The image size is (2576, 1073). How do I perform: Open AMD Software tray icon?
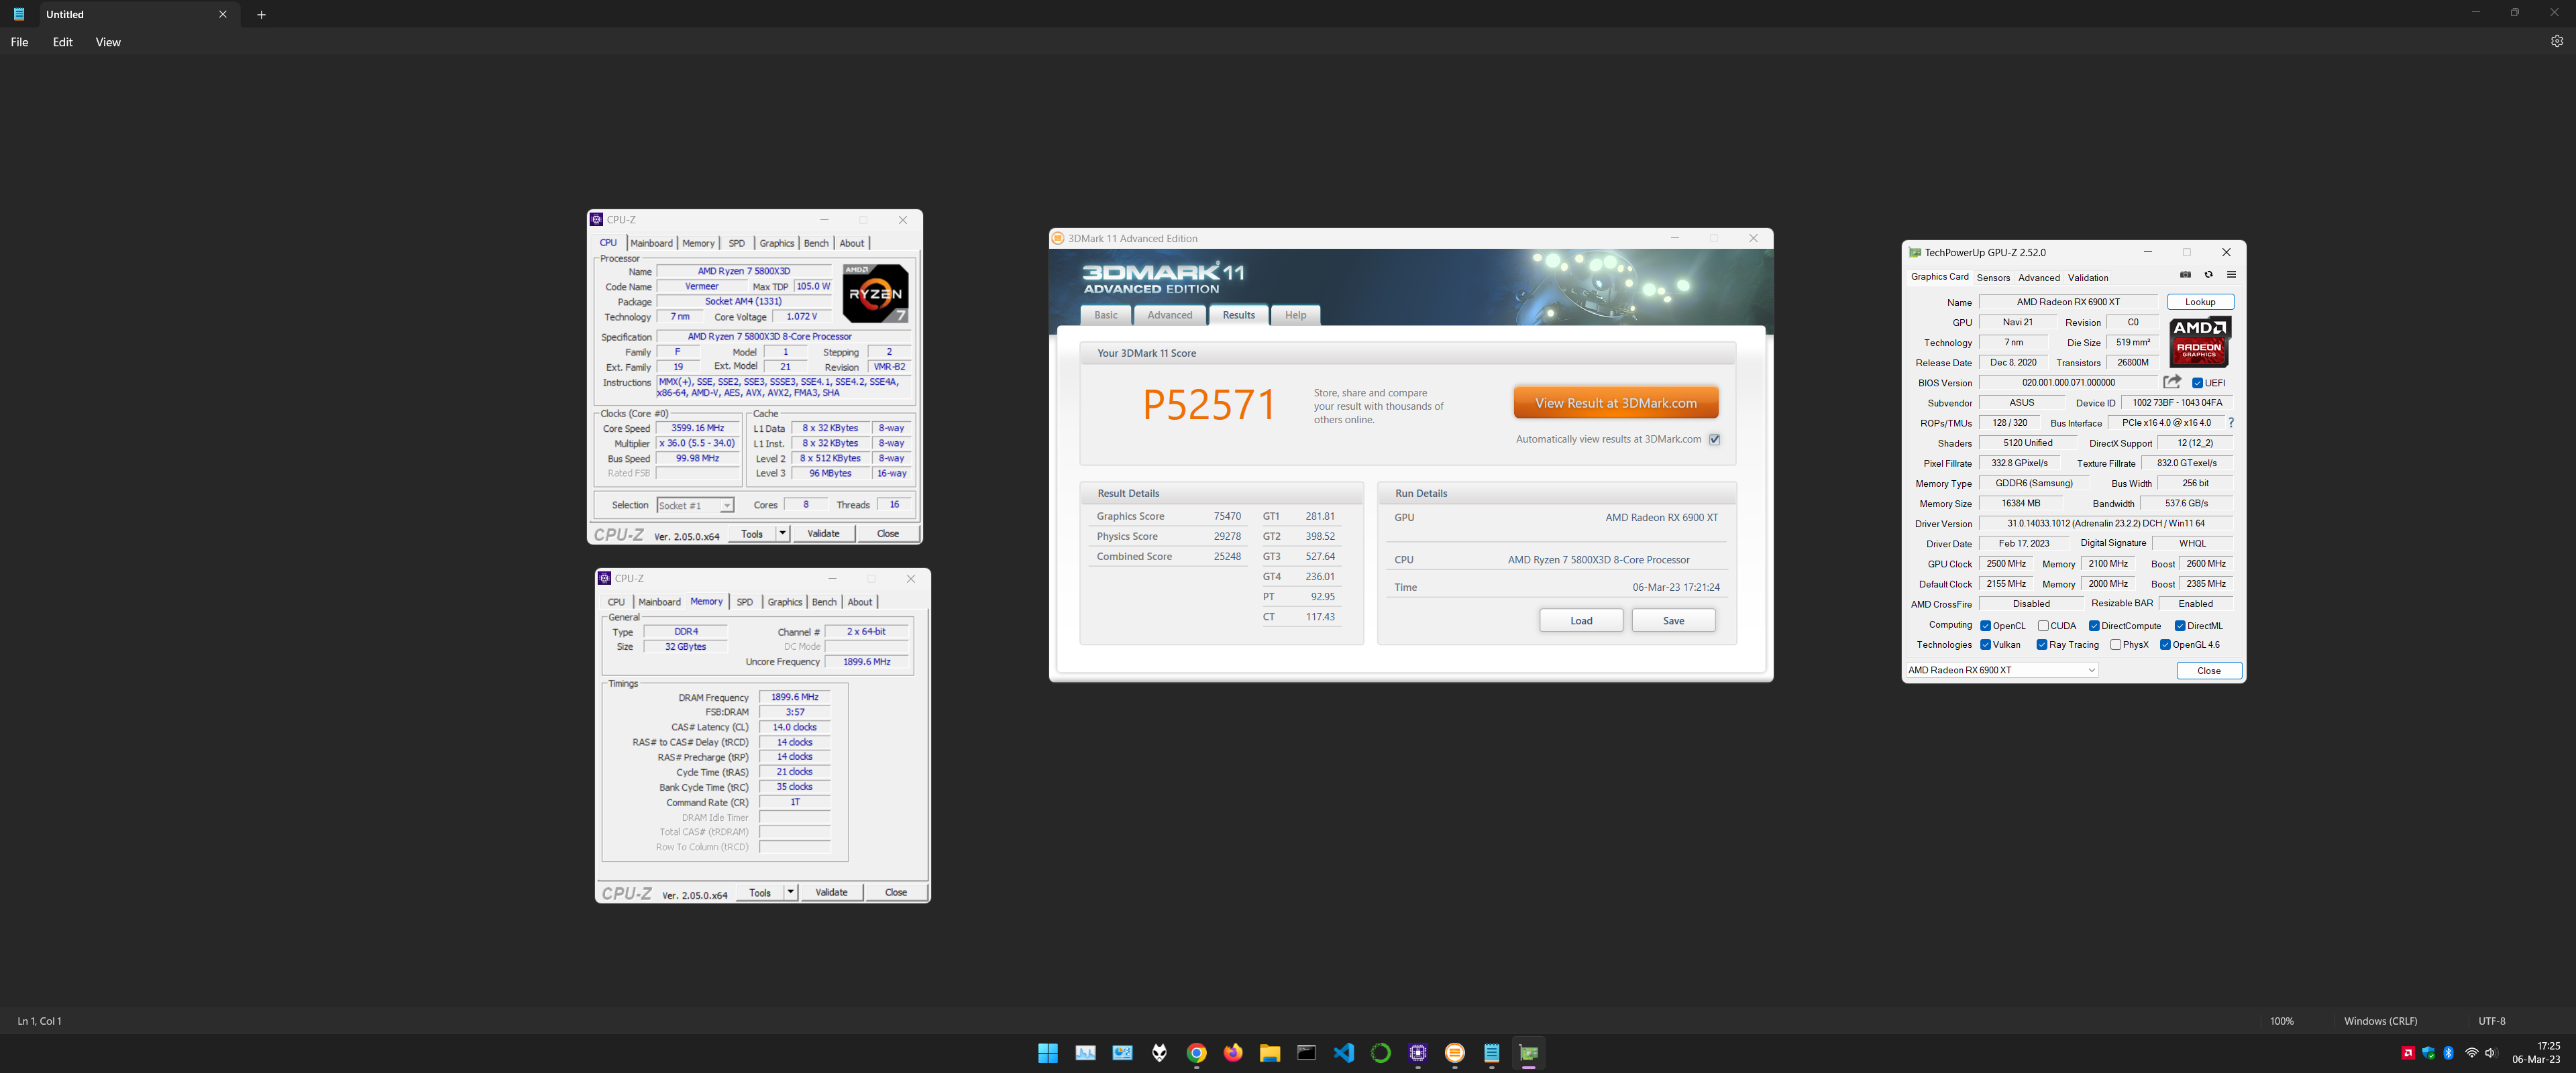tap(2407, 1052)
